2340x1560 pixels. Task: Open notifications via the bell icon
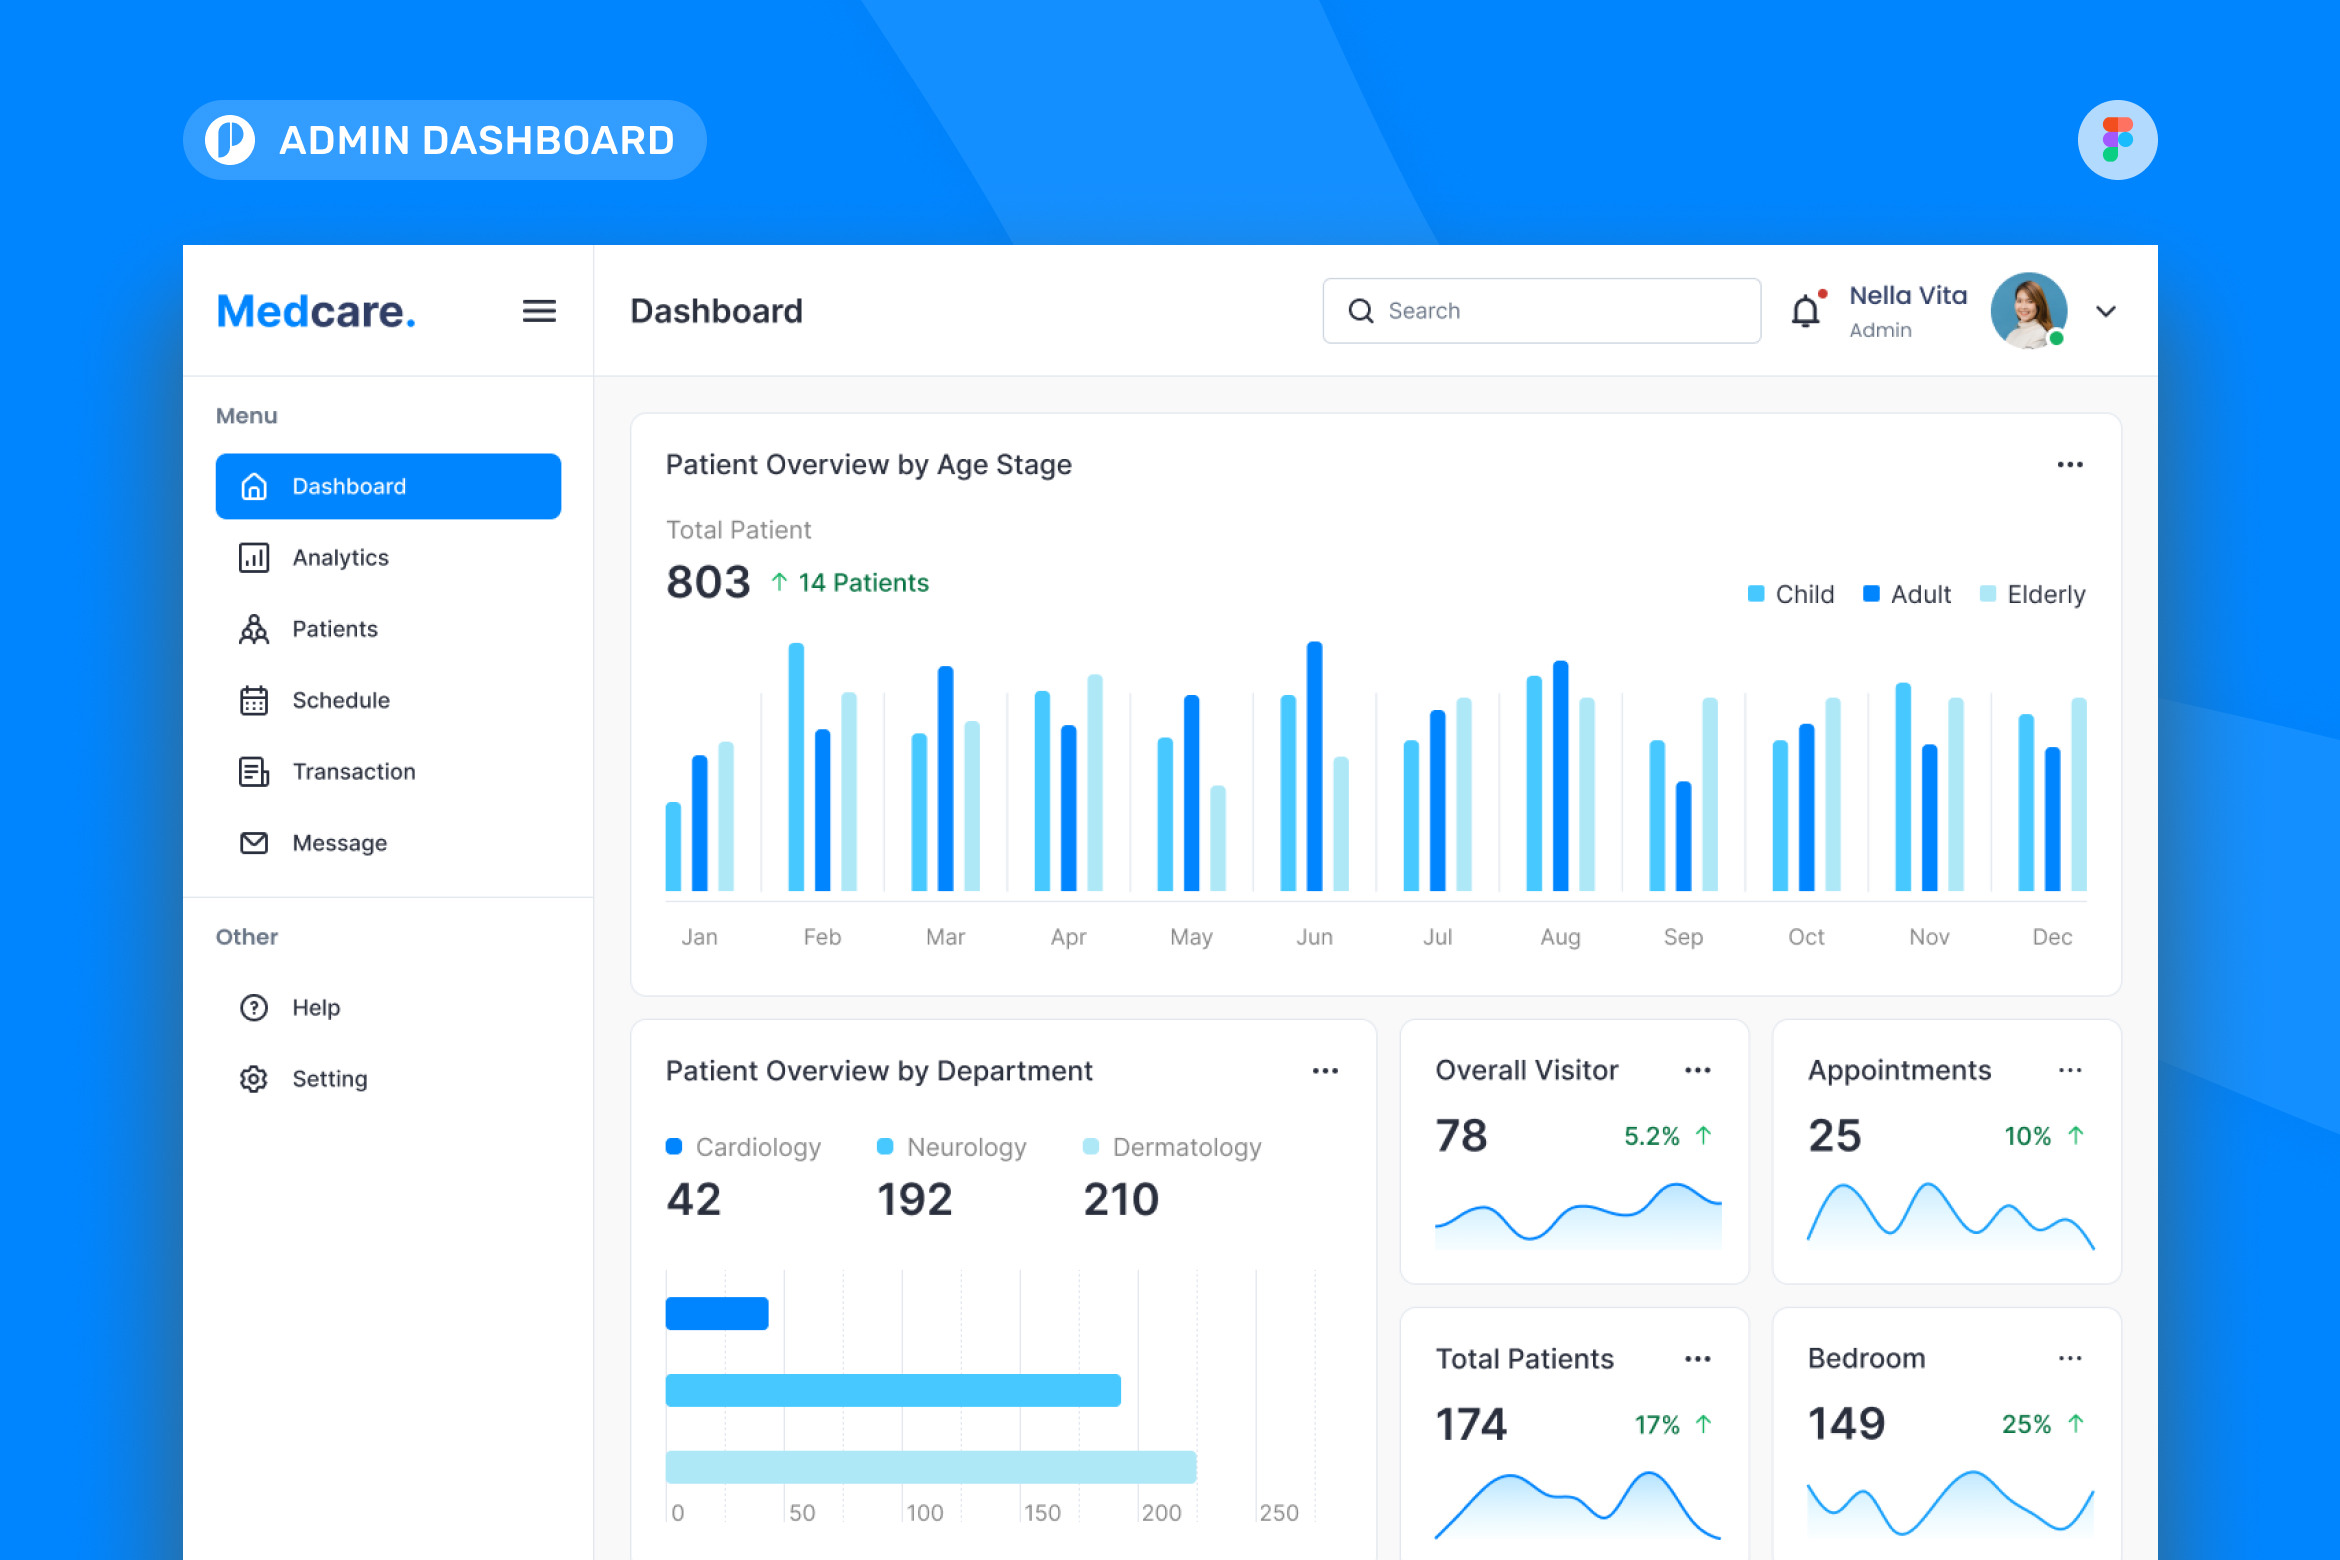[x=1806, y=311]
